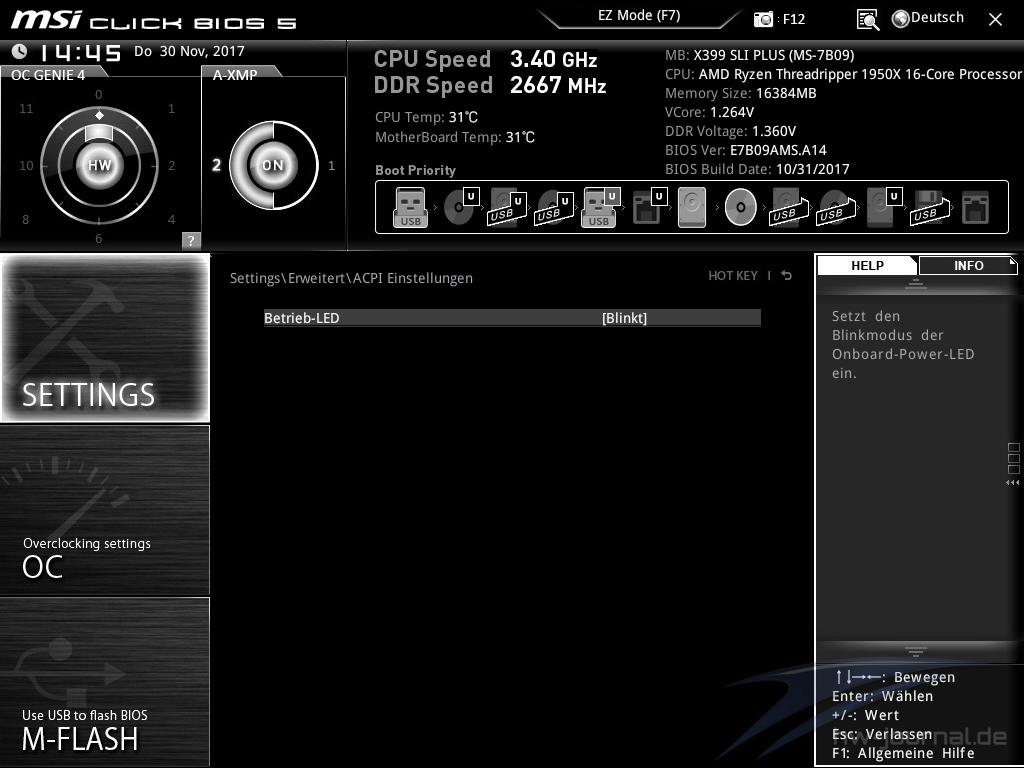1024x768 pixels.
Task: Select A-XMP profile 1
Action: pos(331,166)
